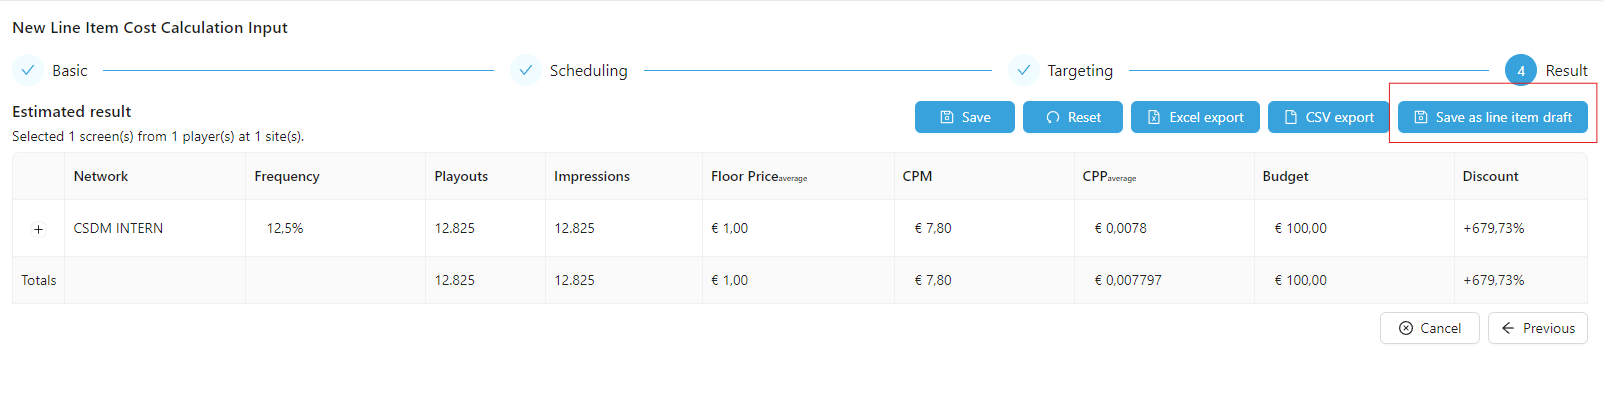The width and height of the screenshot is (1603, 412).
Task: Expand the CSDM INTERN network row
Action: 38,229
